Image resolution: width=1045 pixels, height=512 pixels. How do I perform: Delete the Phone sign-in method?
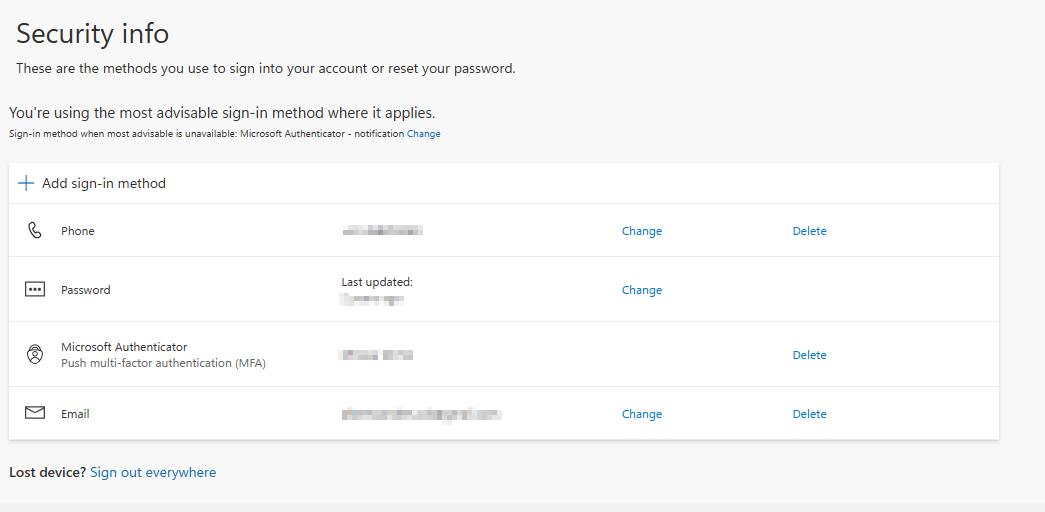point(809,231)
